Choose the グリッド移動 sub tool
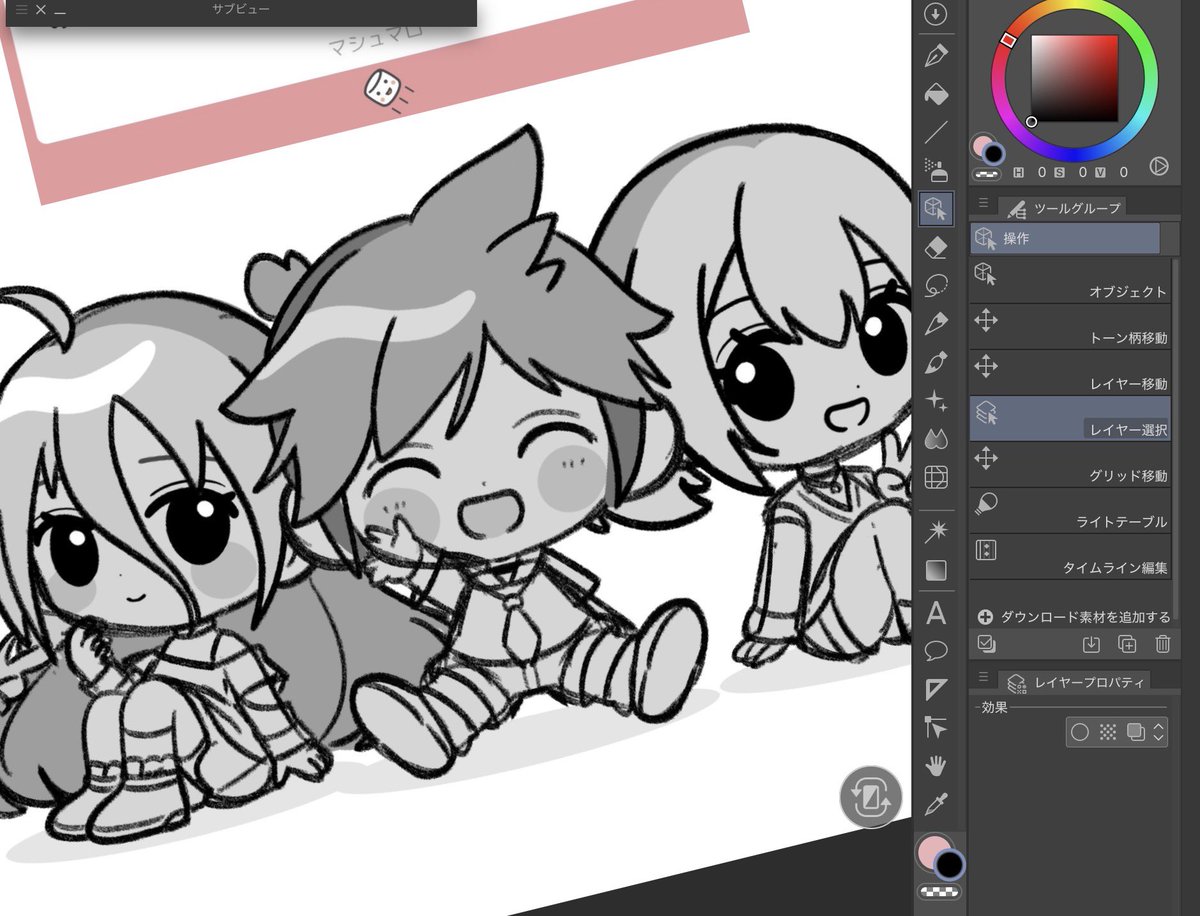 tap(1070, 465)
